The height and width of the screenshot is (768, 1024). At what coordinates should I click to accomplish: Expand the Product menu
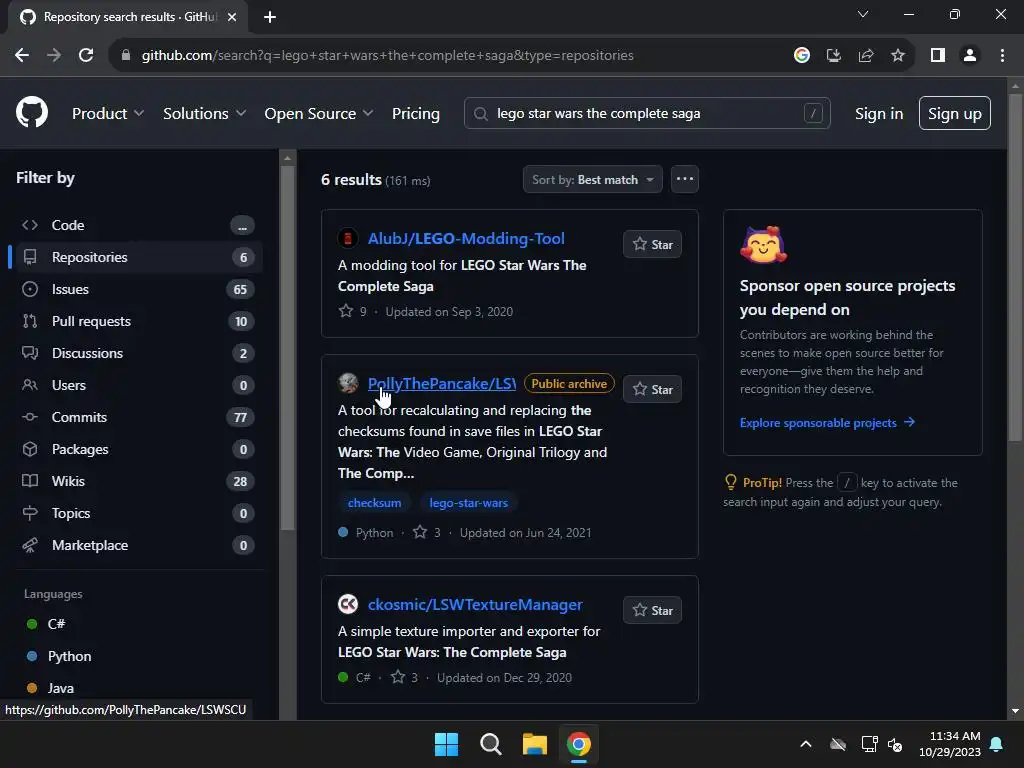(x=108, y=114)
